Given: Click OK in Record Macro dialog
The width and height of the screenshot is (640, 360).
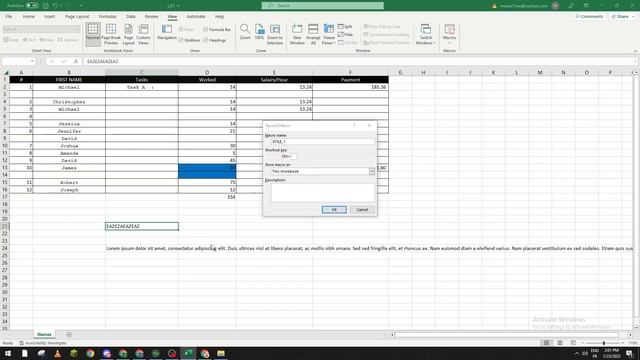Looking at the screenshot, I should point(334,210).
